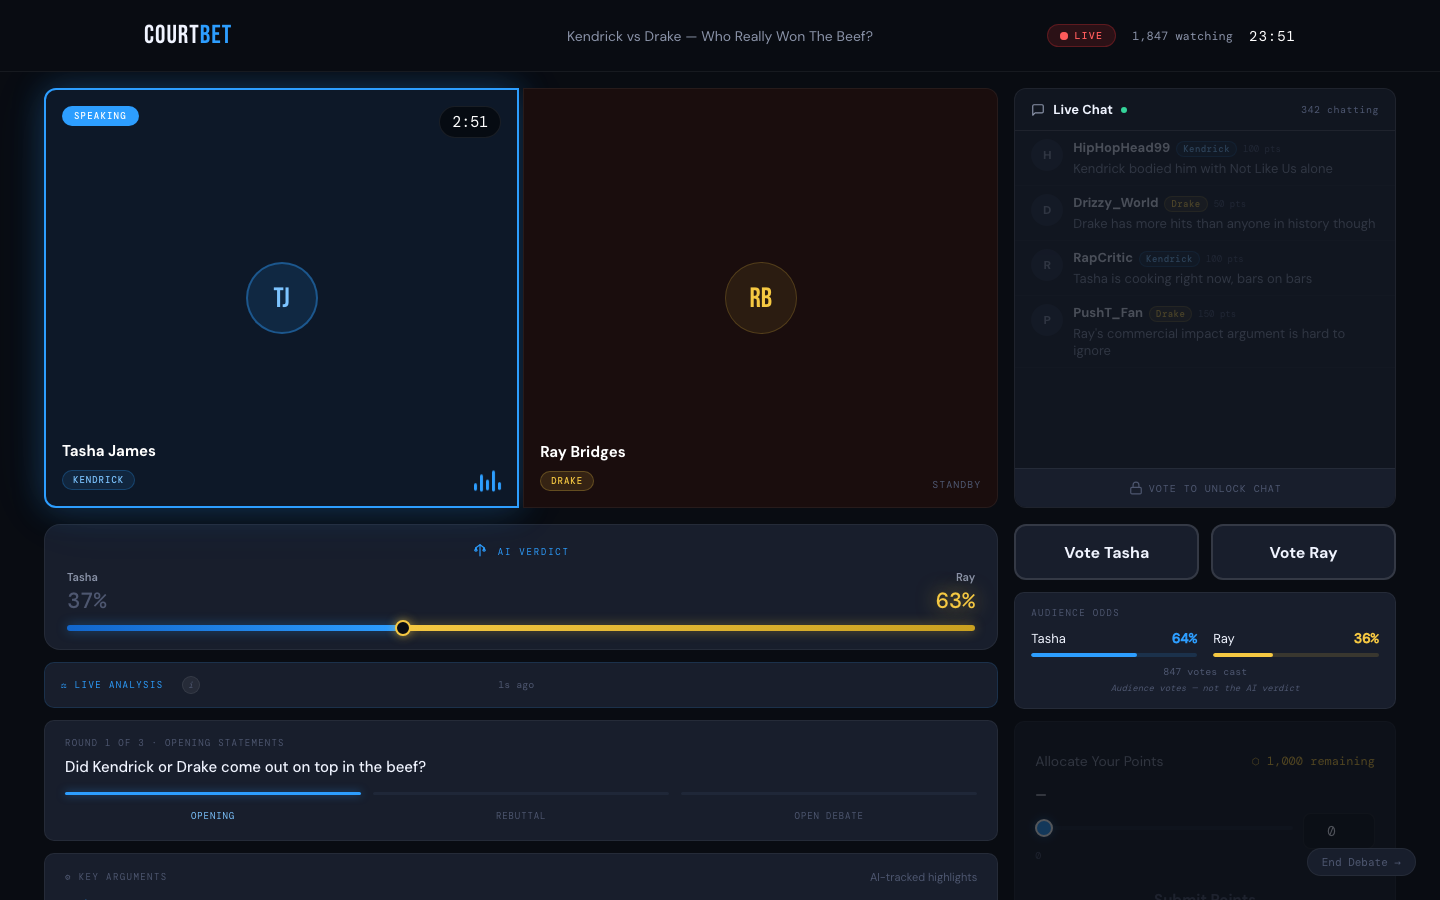Click the '847 votes cast' text
The height and width of the screenshot is (900, 1440).
tap(1205, 672)
